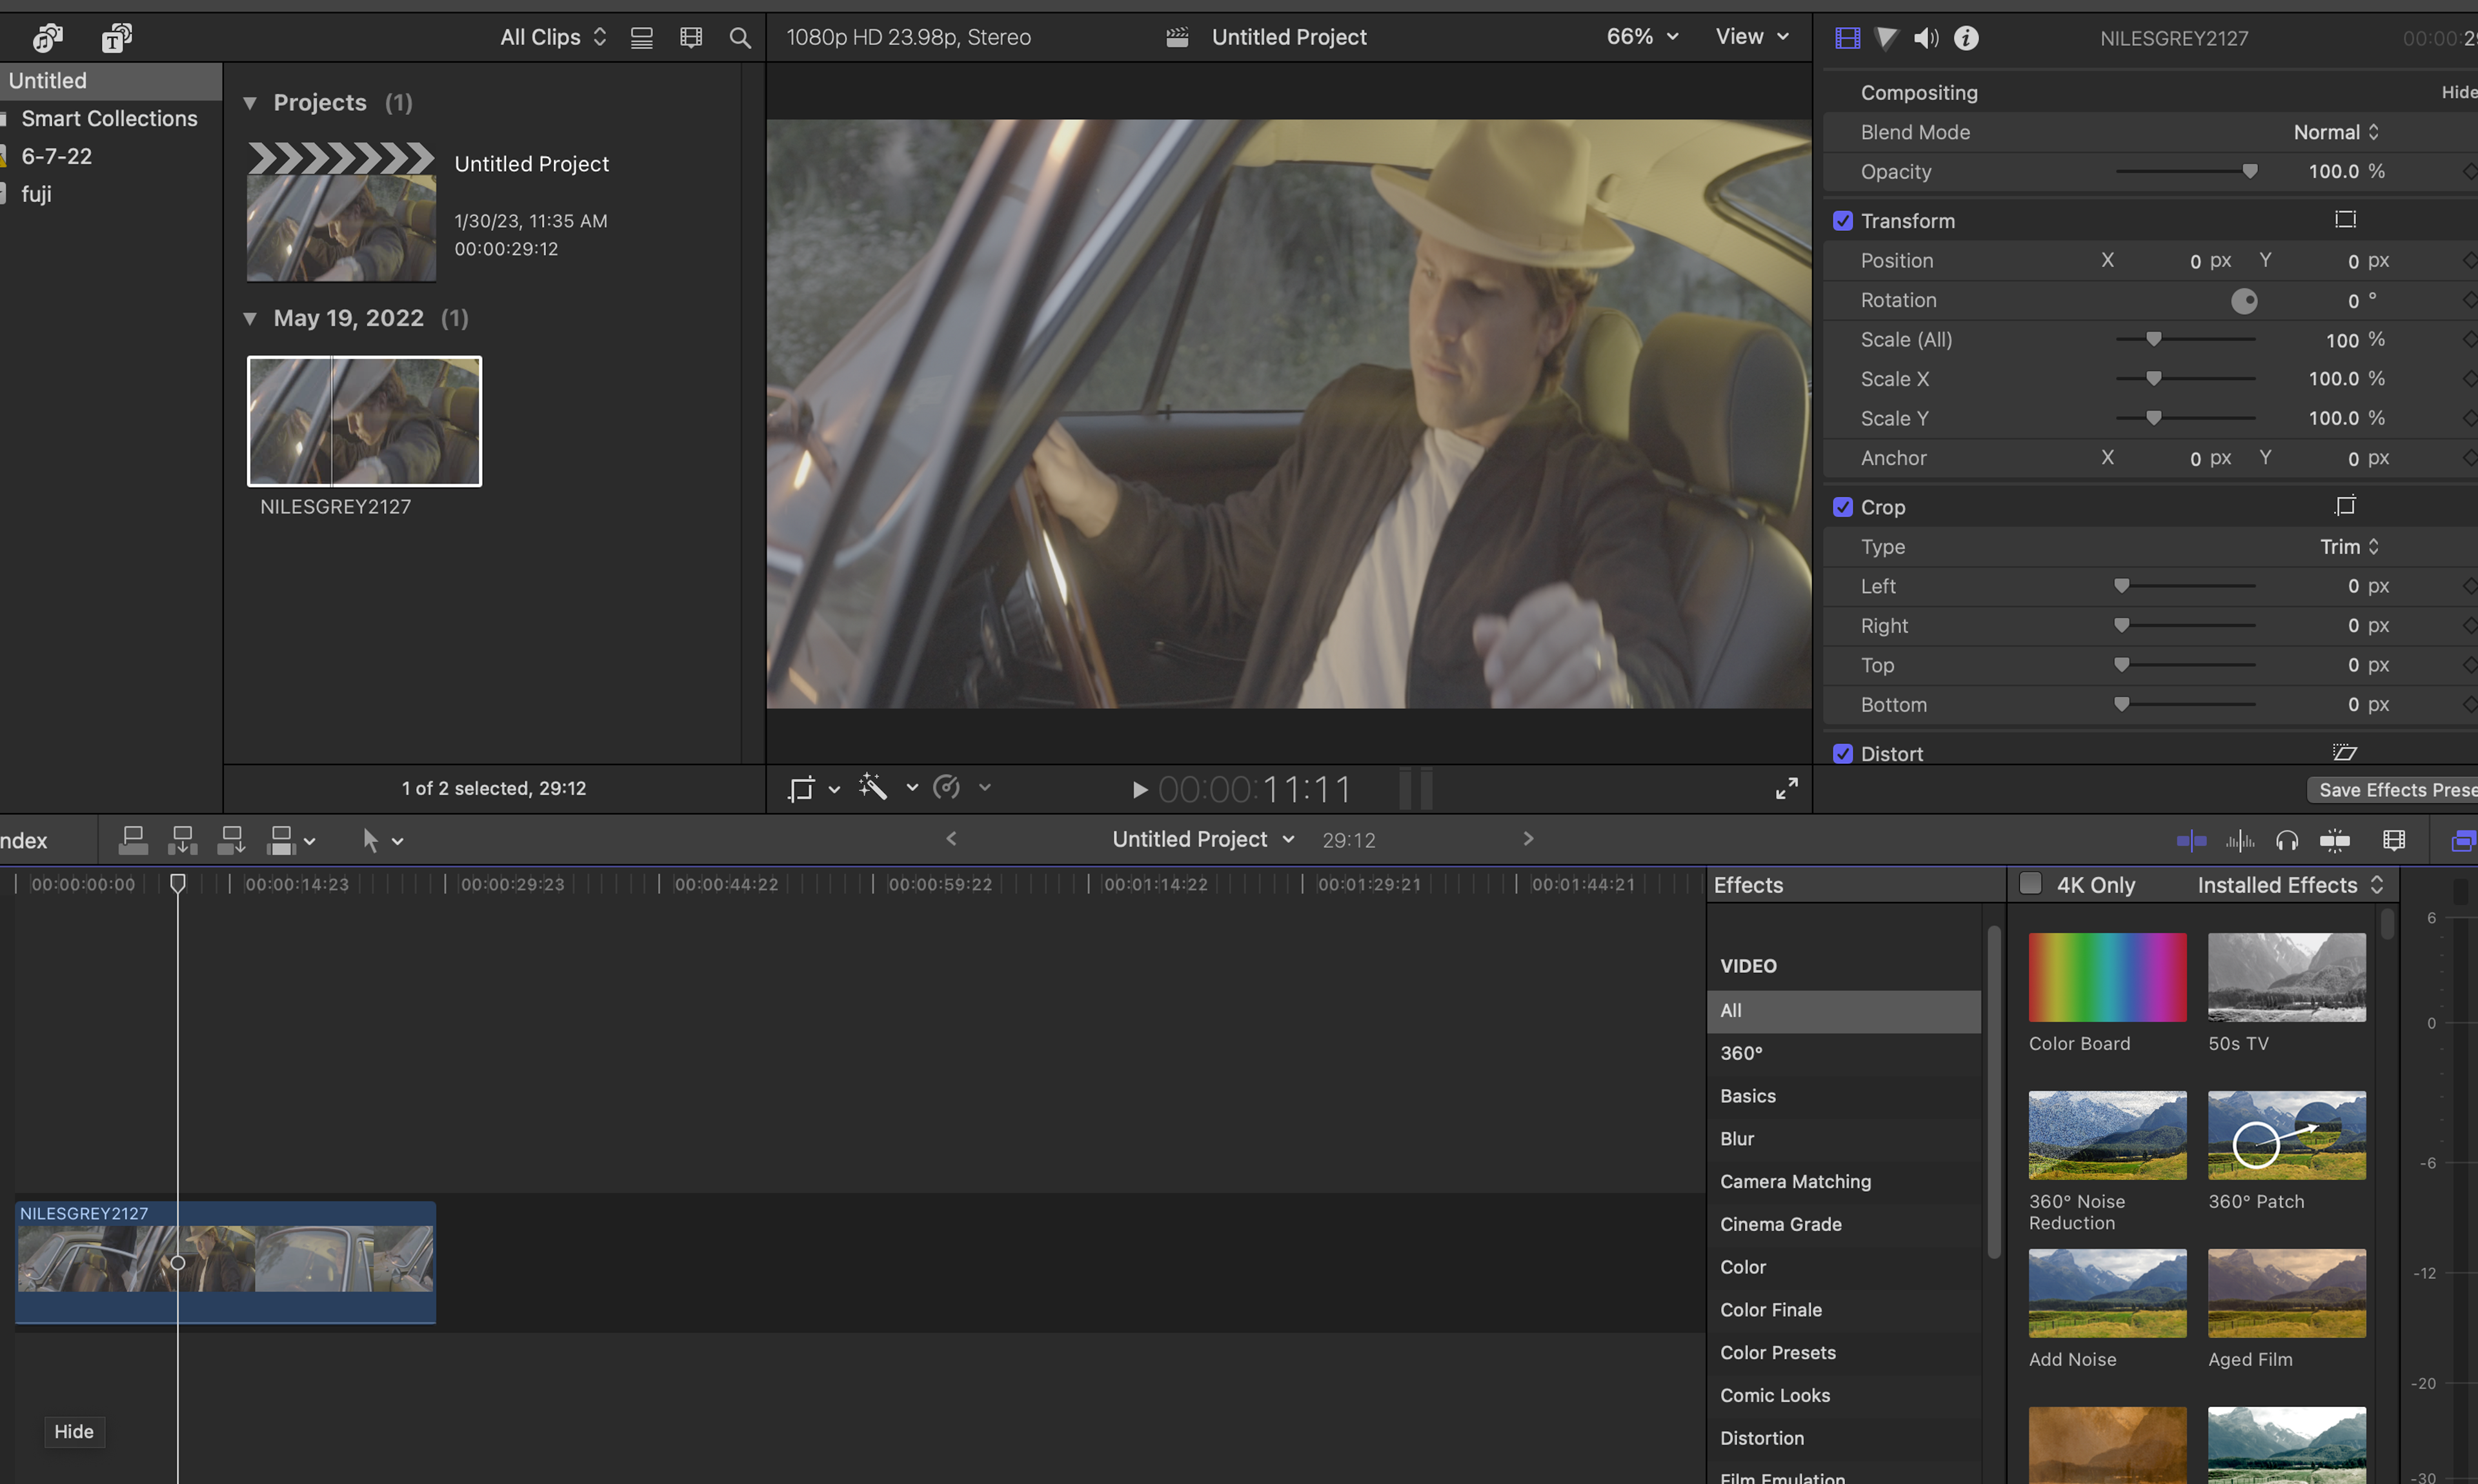Click the Distort onscreen controls icon
Viewport: 2478px width, 1484px height.
2345,752
